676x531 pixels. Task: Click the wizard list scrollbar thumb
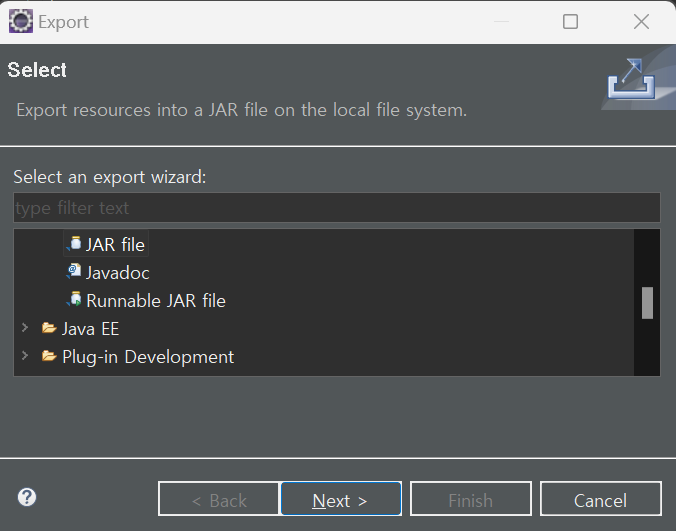[x=647, y=303]
